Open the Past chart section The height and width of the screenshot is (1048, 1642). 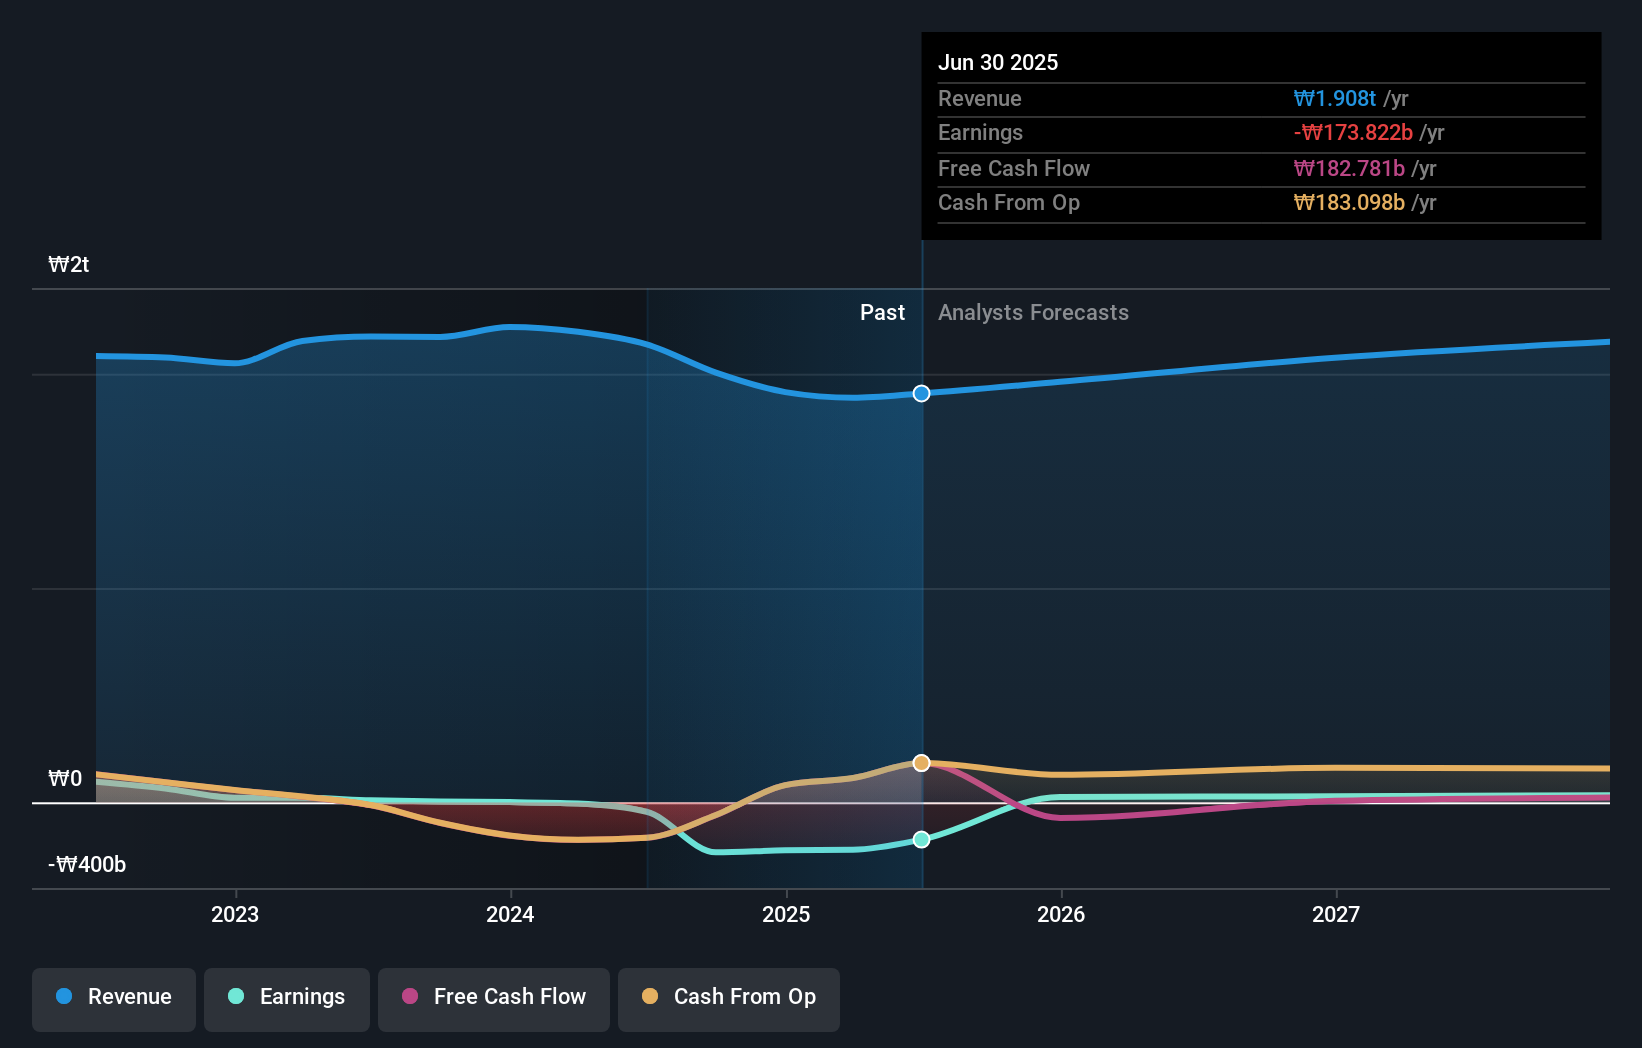[x=882, y=312]
